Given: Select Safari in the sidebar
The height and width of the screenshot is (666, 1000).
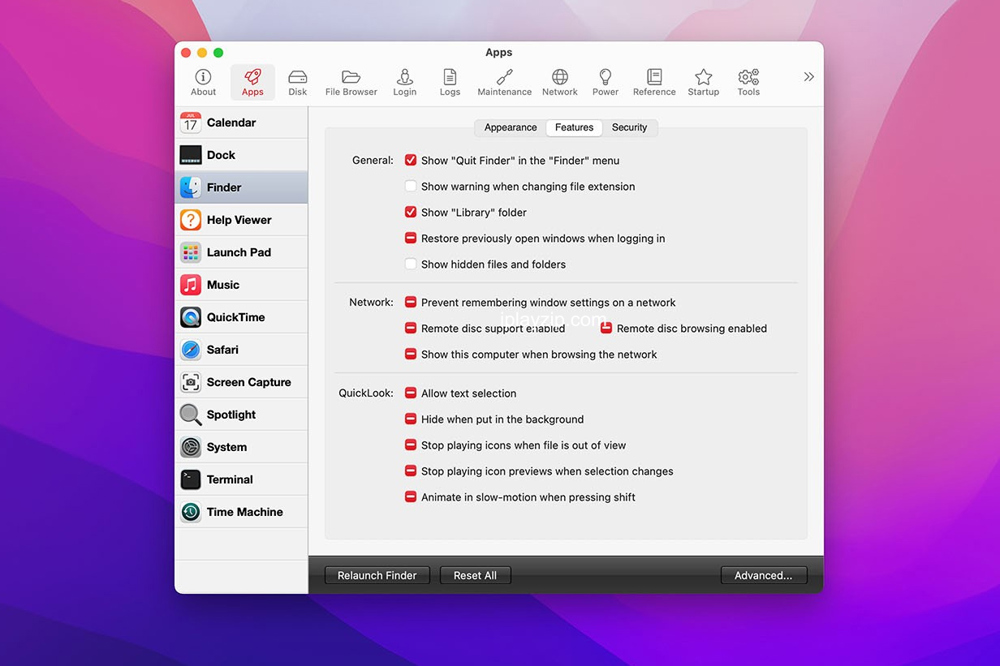Looking at the screenshot, I should pos(241,350).
